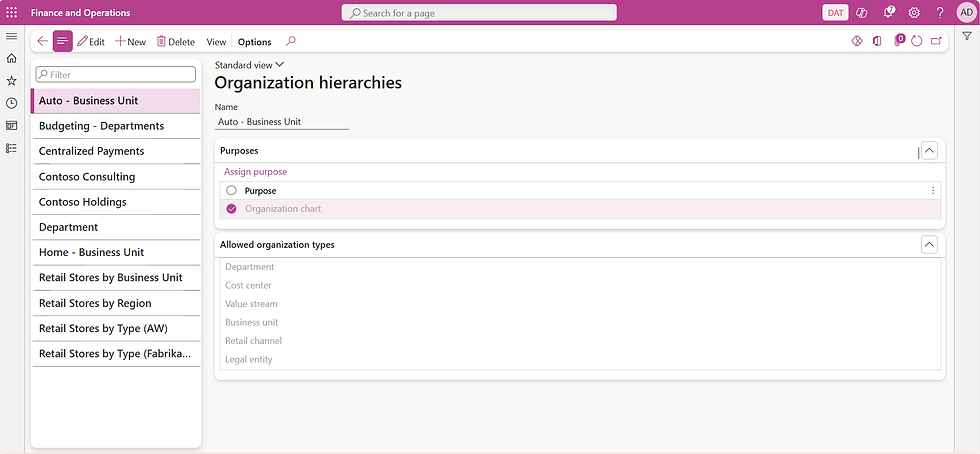This screenshot has width=980, height=454.
Task: Click the Refresh page icon
Action: click(916, 42)
